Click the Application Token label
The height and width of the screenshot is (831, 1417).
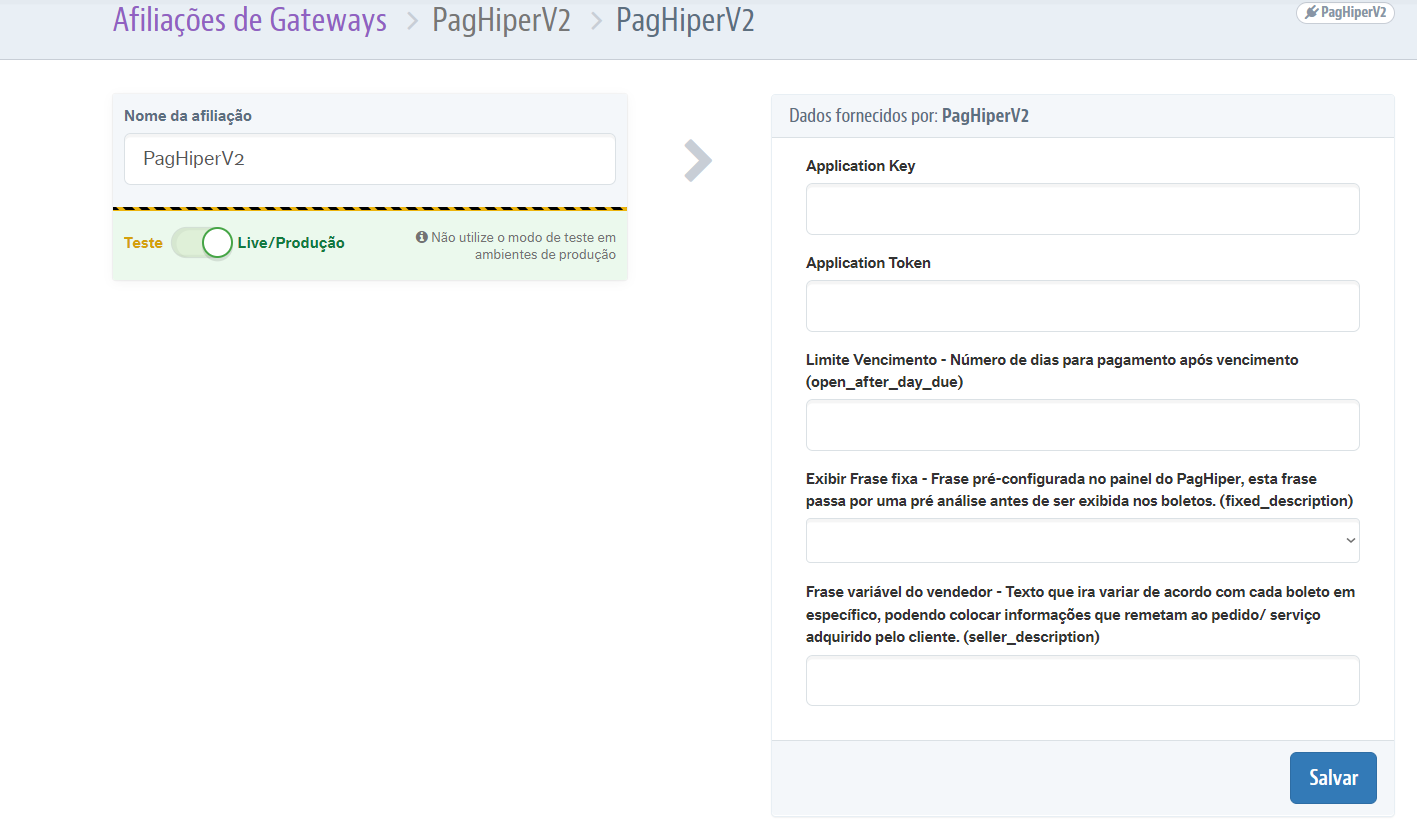868,263
